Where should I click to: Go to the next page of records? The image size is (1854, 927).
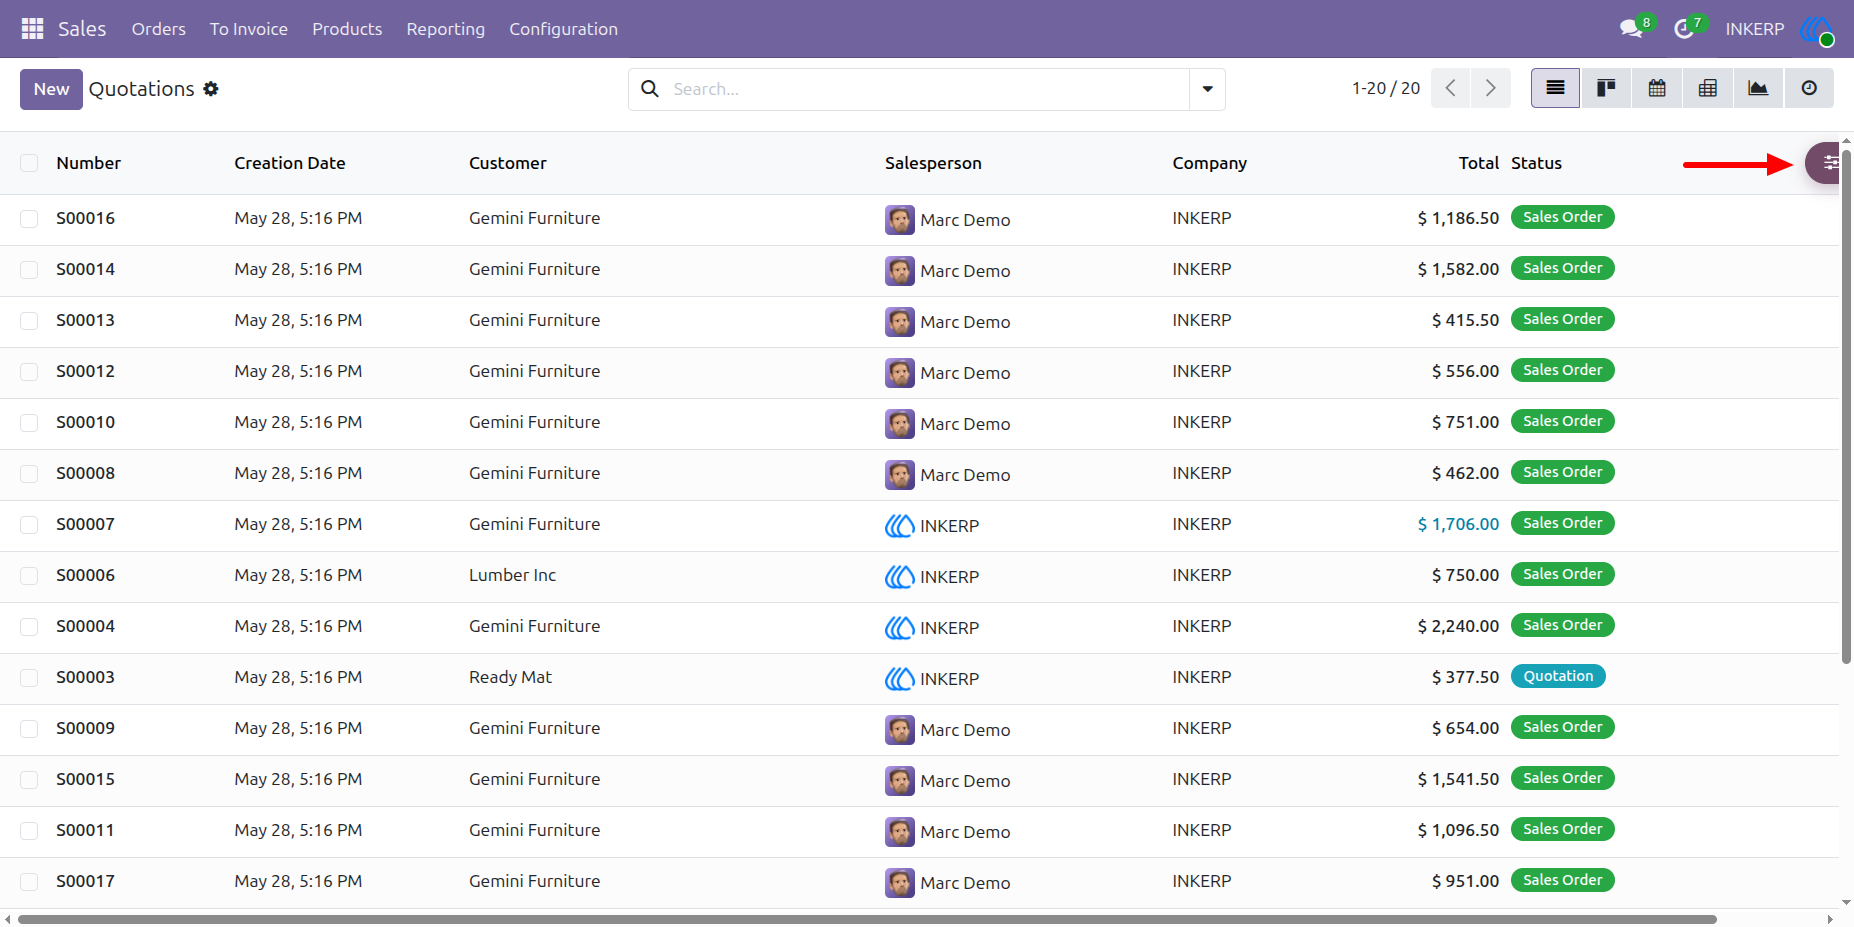(1491, 88)
